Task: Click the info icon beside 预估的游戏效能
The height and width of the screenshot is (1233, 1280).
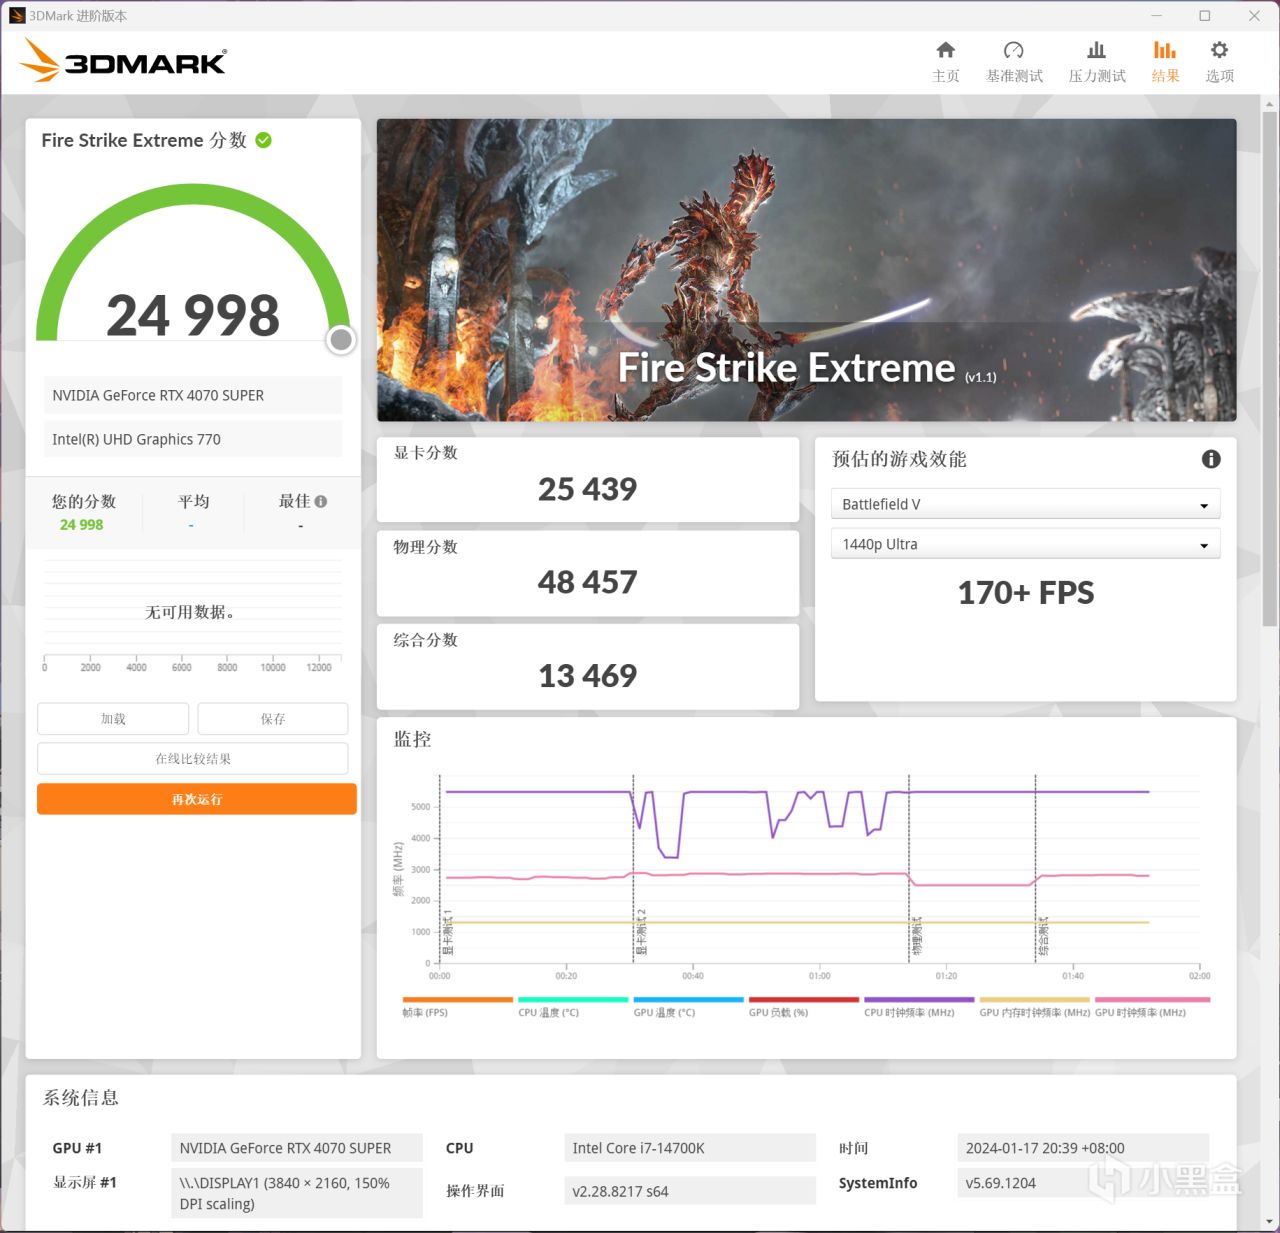Action: coord(1210,459)
